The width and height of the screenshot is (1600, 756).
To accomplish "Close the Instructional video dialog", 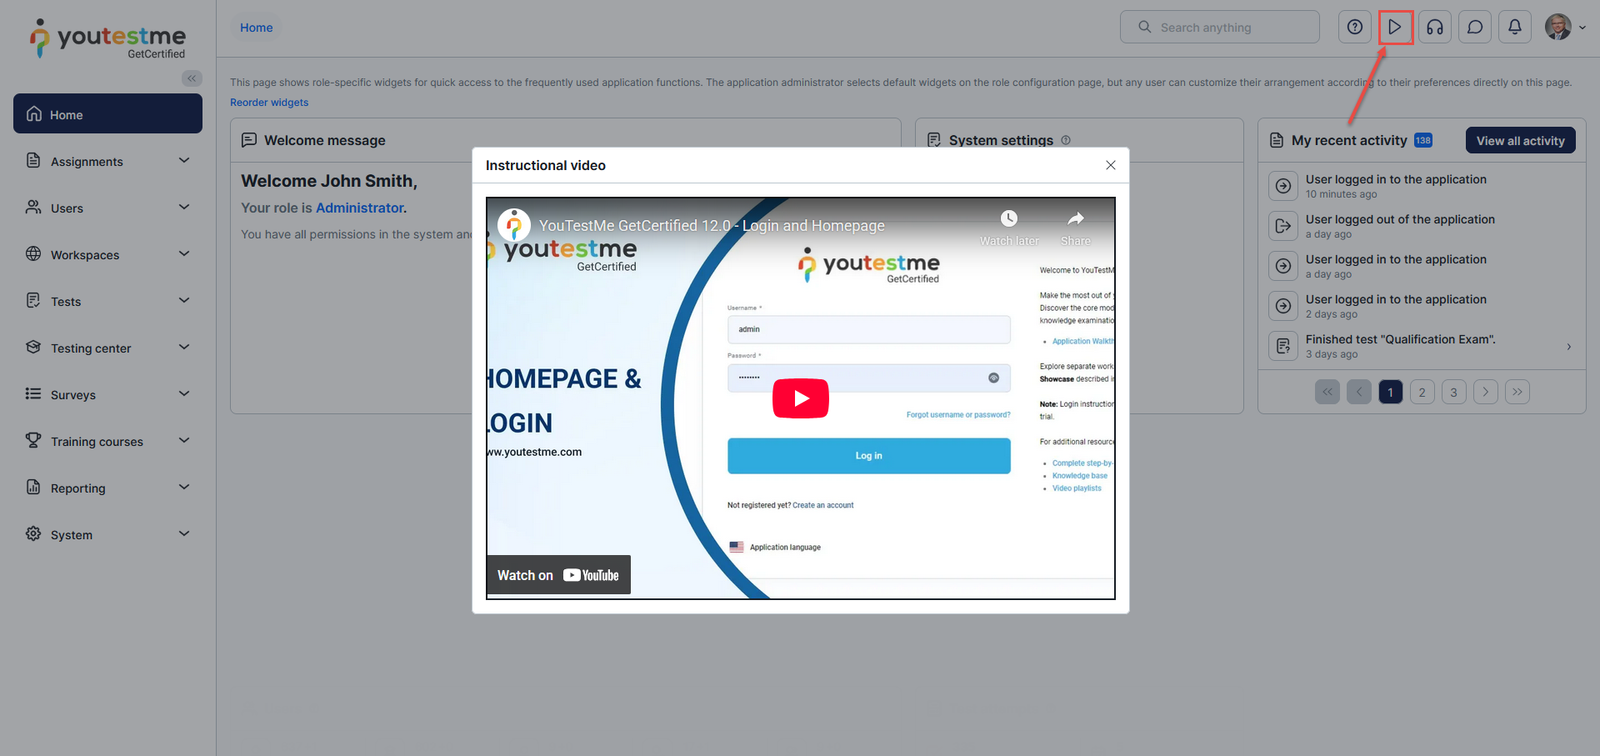I will coord(1110,165).
